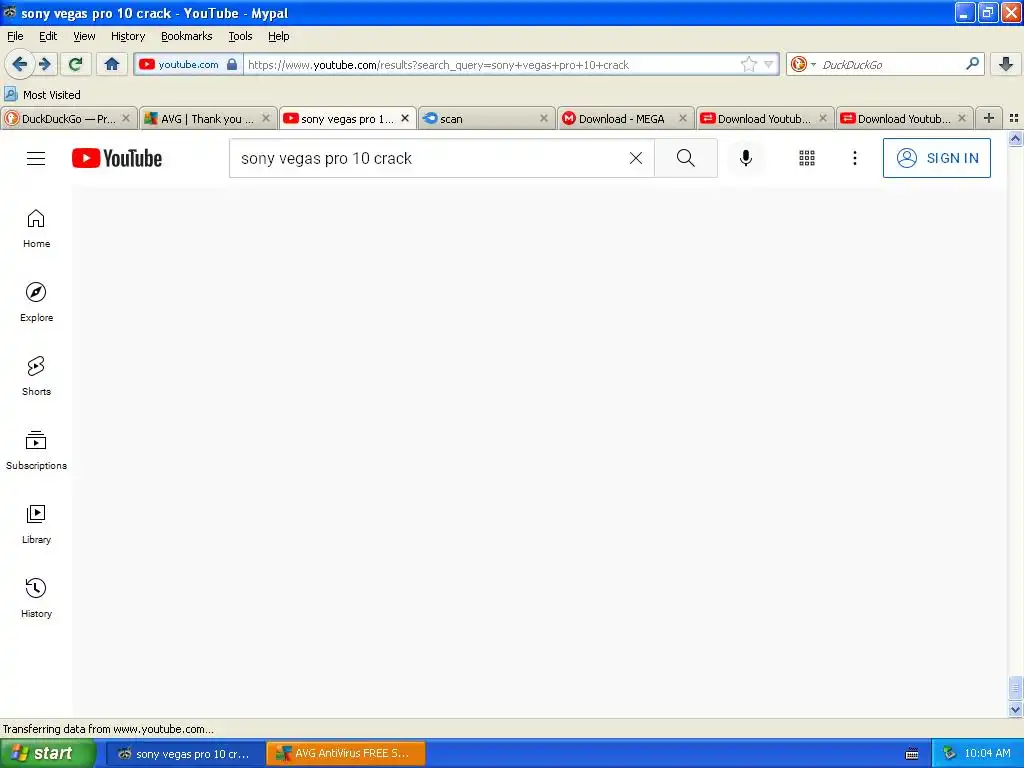
Task: Click the magnifier in the DuckDuckGo search box
Action: (x=972, y=64)
